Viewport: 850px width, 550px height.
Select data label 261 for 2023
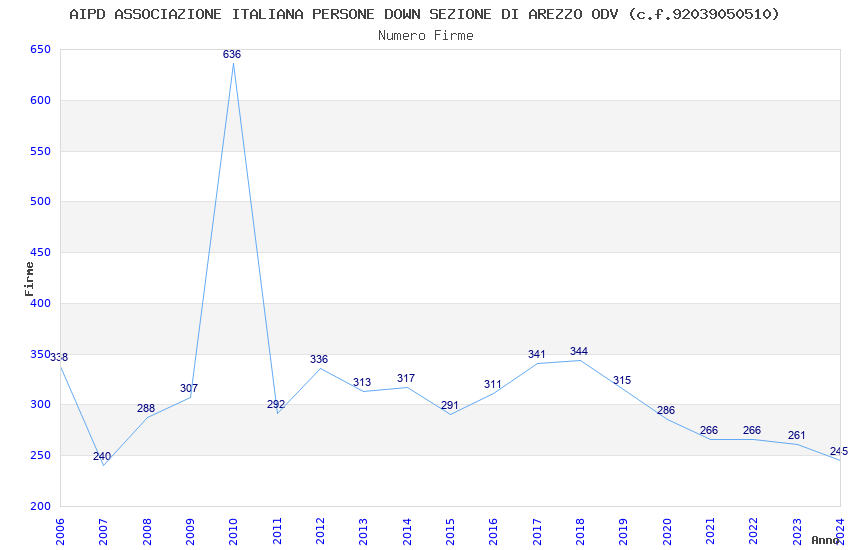(x=796, y=435)
